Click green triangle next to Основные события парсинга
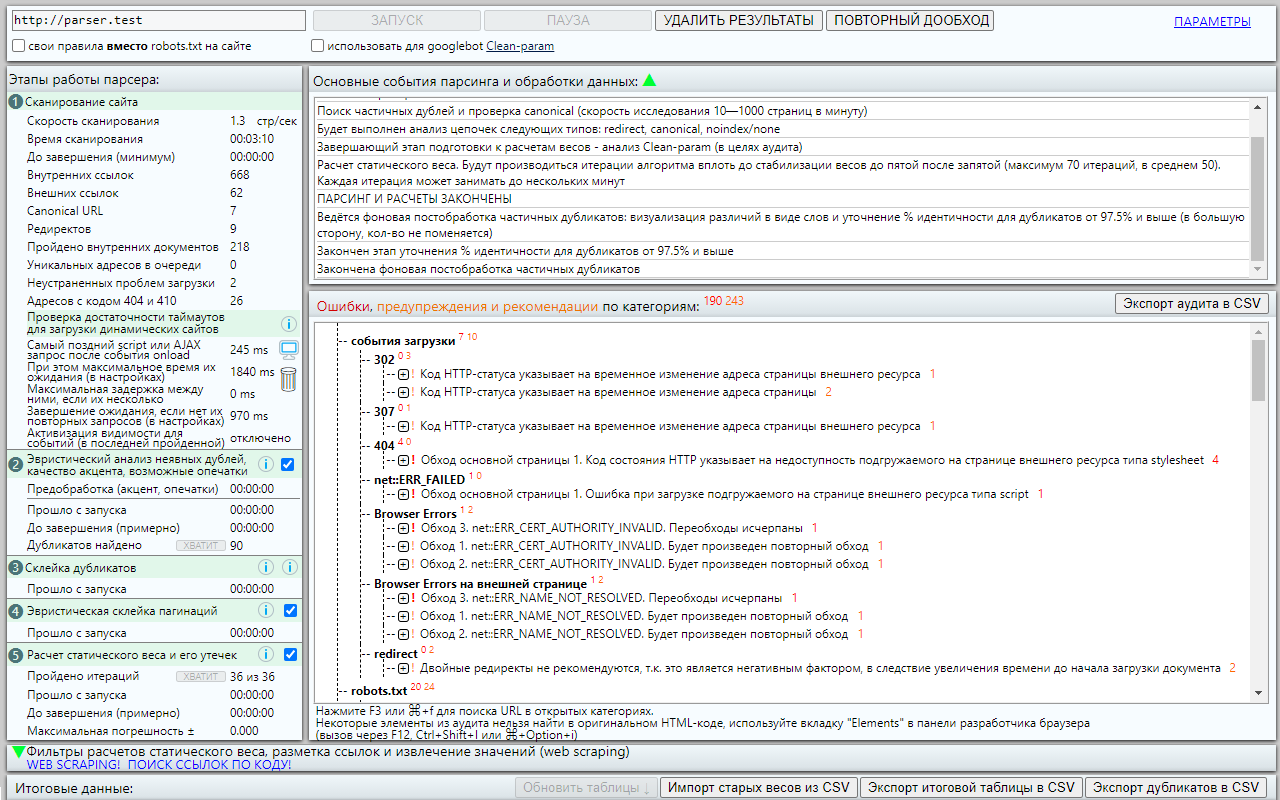 coord(649,80)
